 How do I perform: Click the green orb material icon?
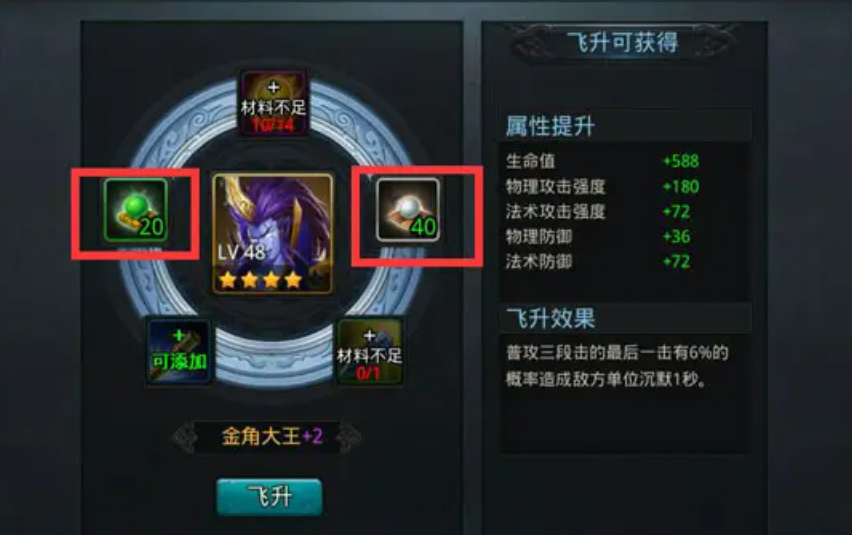(136, 210)
